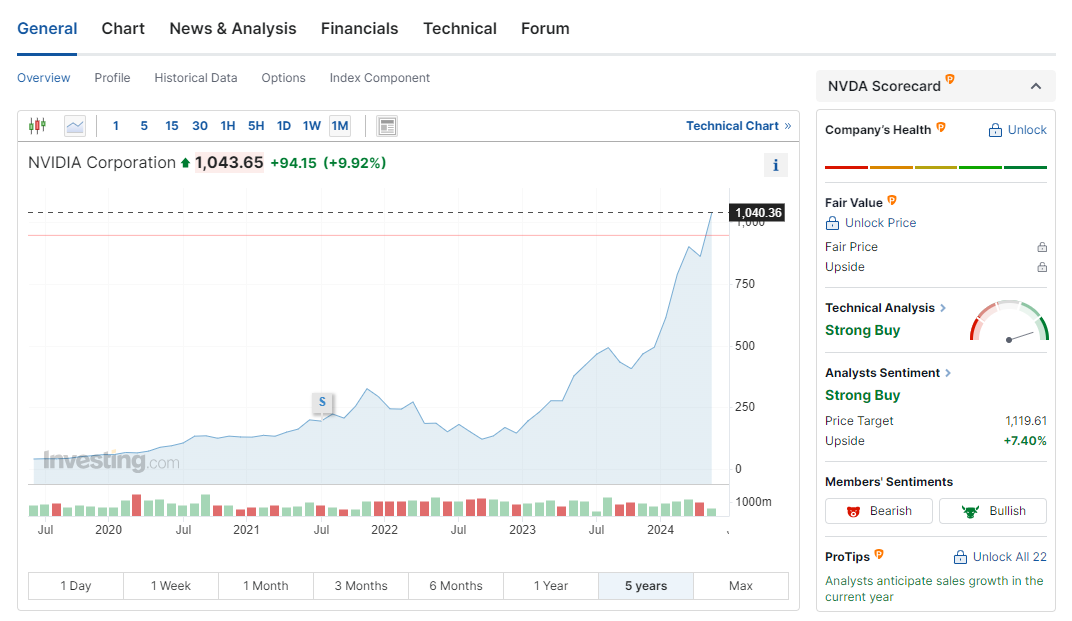Vote Bearish in Members' Sentiments

coord(878,511)
